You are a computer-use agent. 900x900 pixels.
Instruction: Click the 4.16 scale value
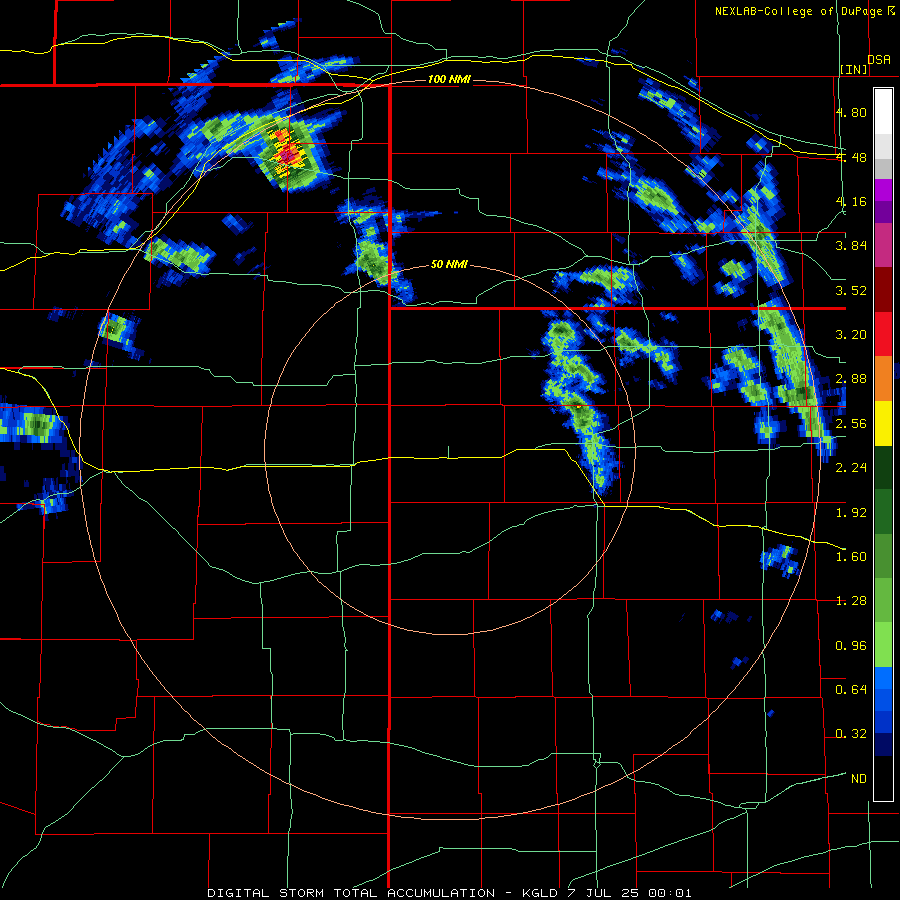(x=851, y=201)
